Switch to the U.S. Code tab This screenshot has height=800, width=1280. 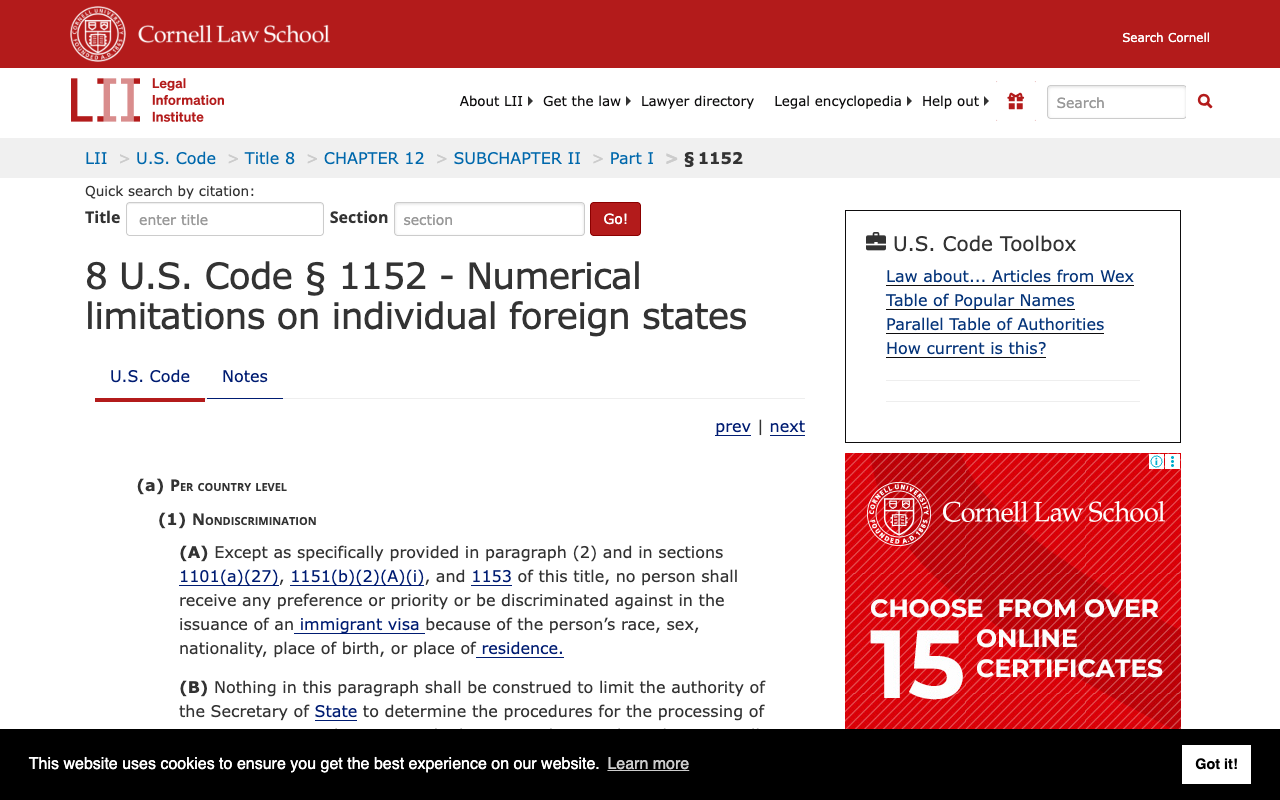click(x=150, y=377)
